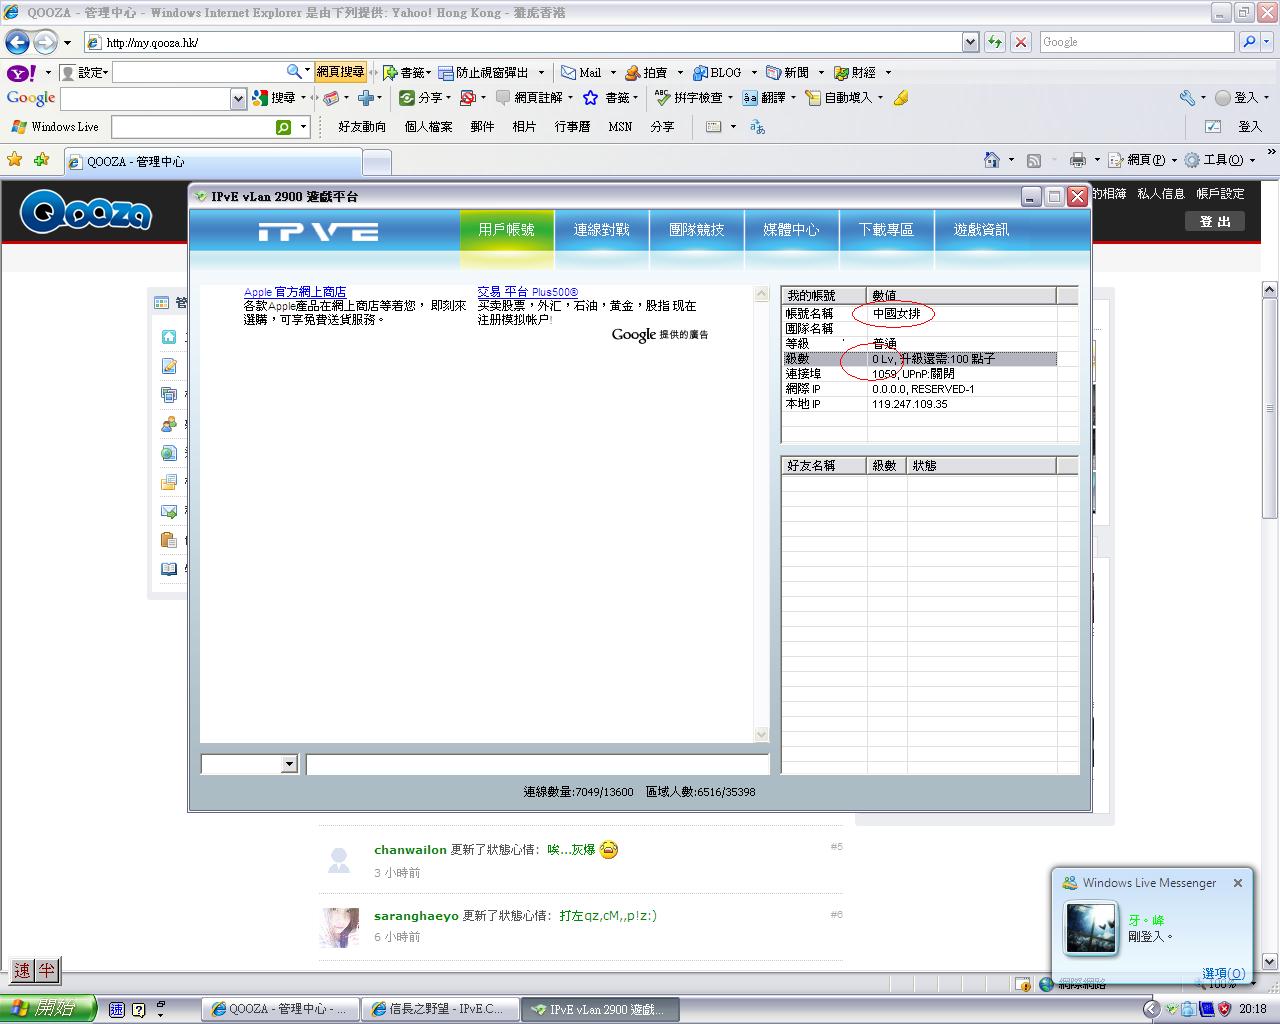
Task: Click the Yahoo toolbar search field
Action: point(199,72)
